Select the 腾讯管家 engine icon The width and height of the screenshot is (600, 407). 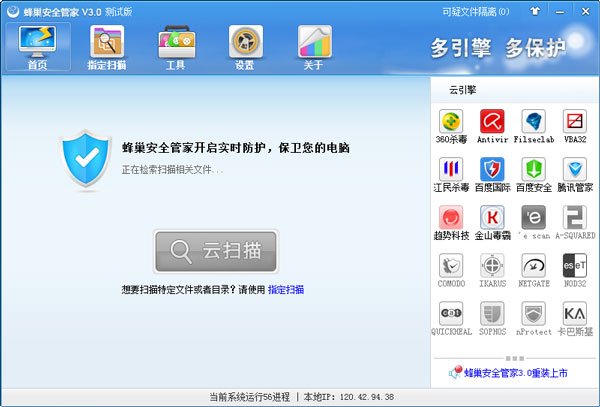575,169
